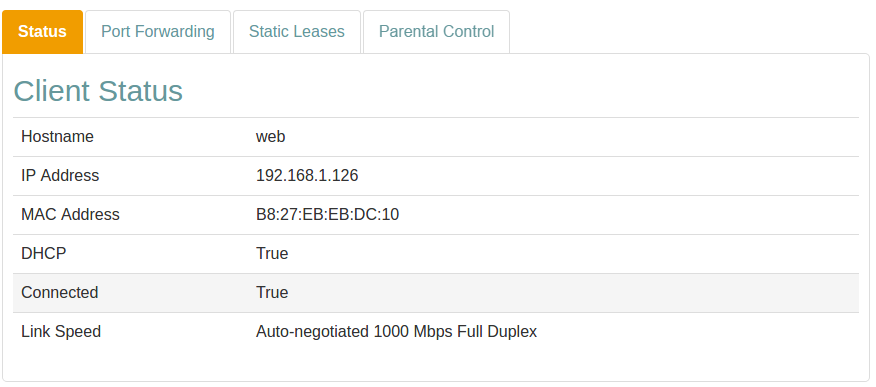The height and width of the screenshot is (387, 876).
Task: Click 'Auto-negotiated' text in Link Speed value
Action: pyautogui.click(x=312, y=332)
